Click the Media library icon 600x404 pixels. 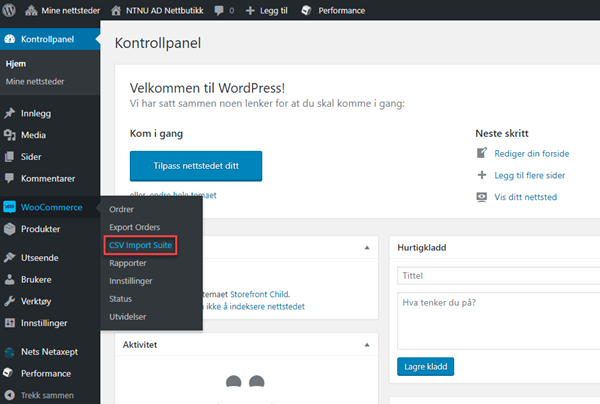point(10,135)
